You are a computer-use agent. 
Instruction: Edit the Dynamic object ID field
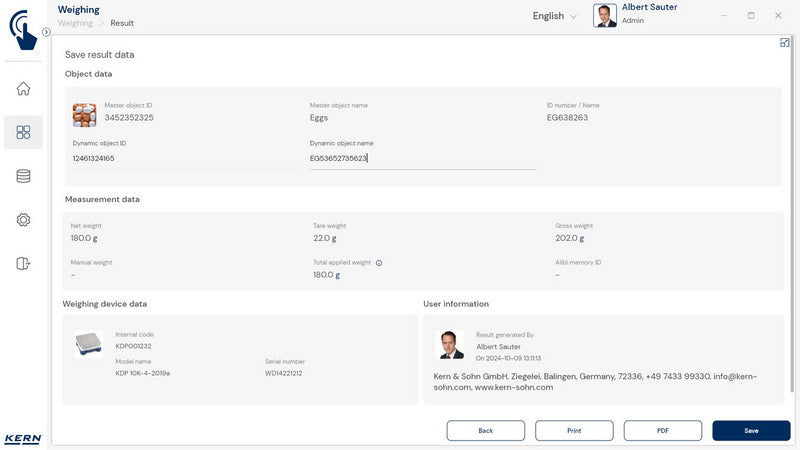pos(184,158)
